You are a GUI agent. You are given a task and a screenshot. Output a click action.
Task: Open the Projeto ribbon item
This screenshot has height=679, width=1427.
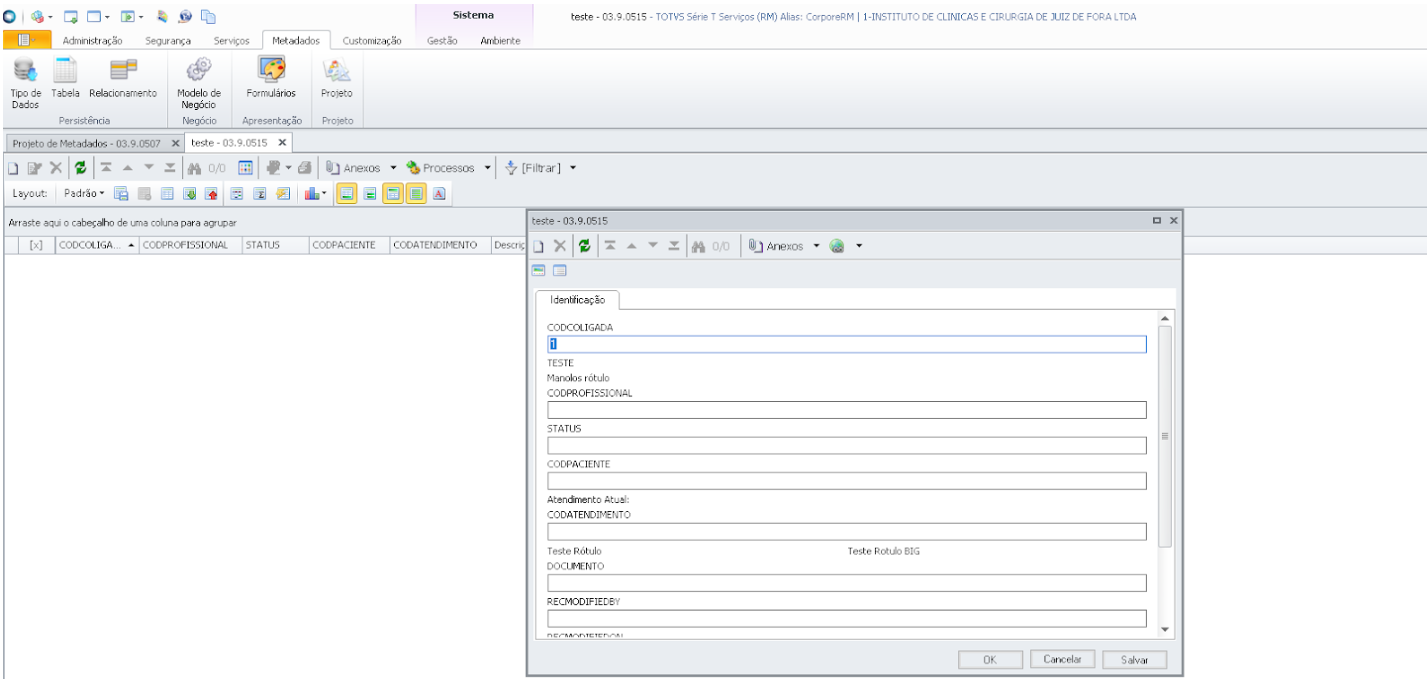point(336,77)
